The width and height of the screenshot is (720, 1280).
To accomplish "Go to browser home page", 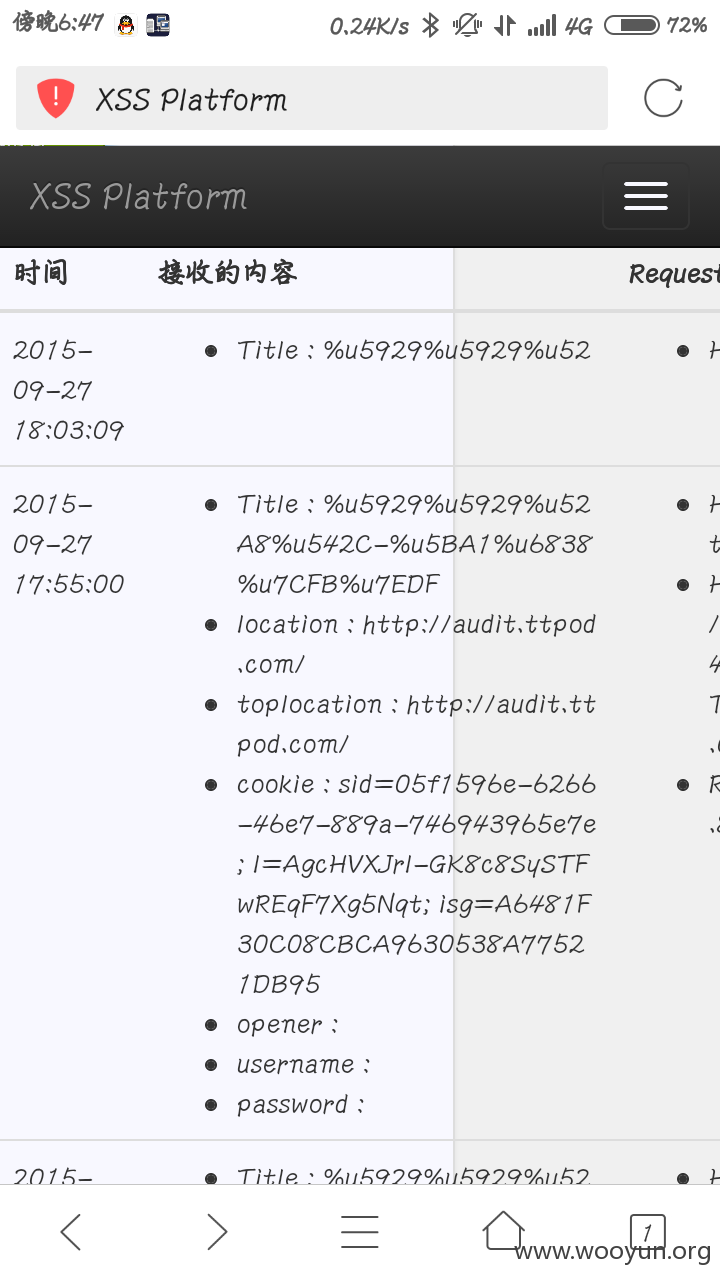I will click(504, 1230).
